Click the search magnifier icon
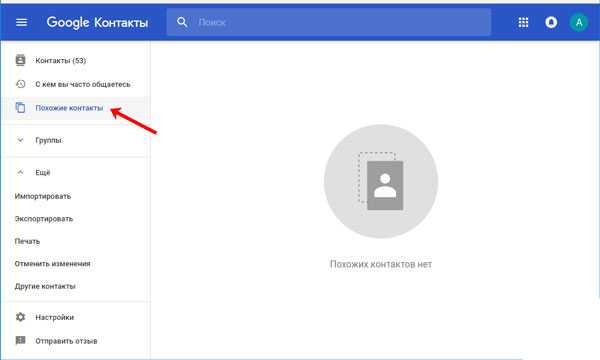The image size is (600, 360). [x=182, y=22]
